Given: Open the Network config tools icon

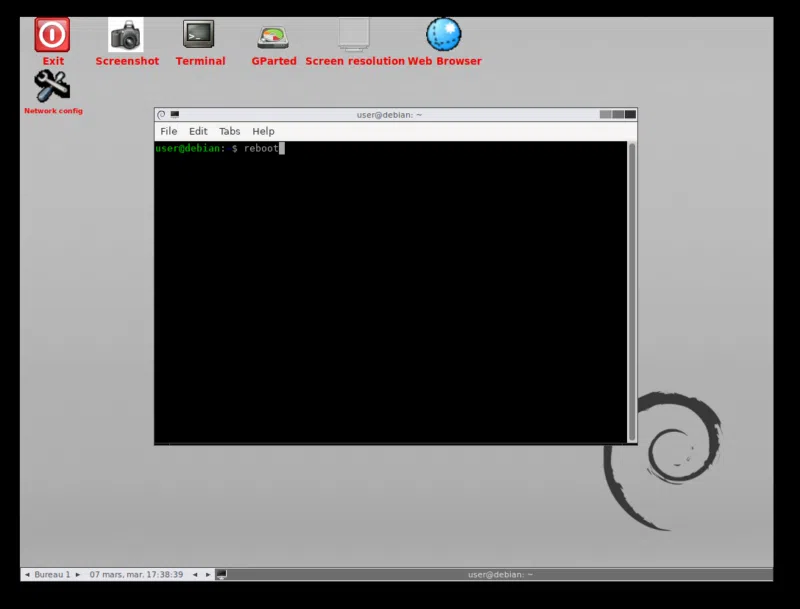Looking at the screenshot, I should click(x=52, y=87).
